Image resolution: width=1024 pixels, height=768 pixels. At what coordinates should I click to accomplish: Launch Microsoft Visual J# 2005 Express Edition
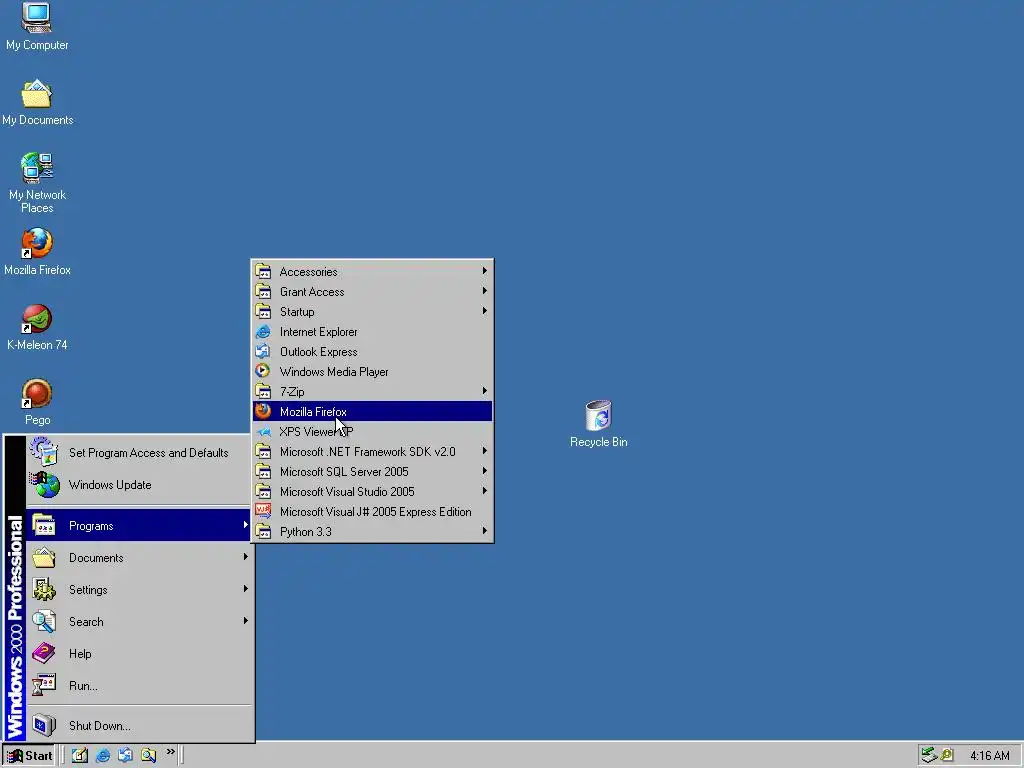click(372, 511)
